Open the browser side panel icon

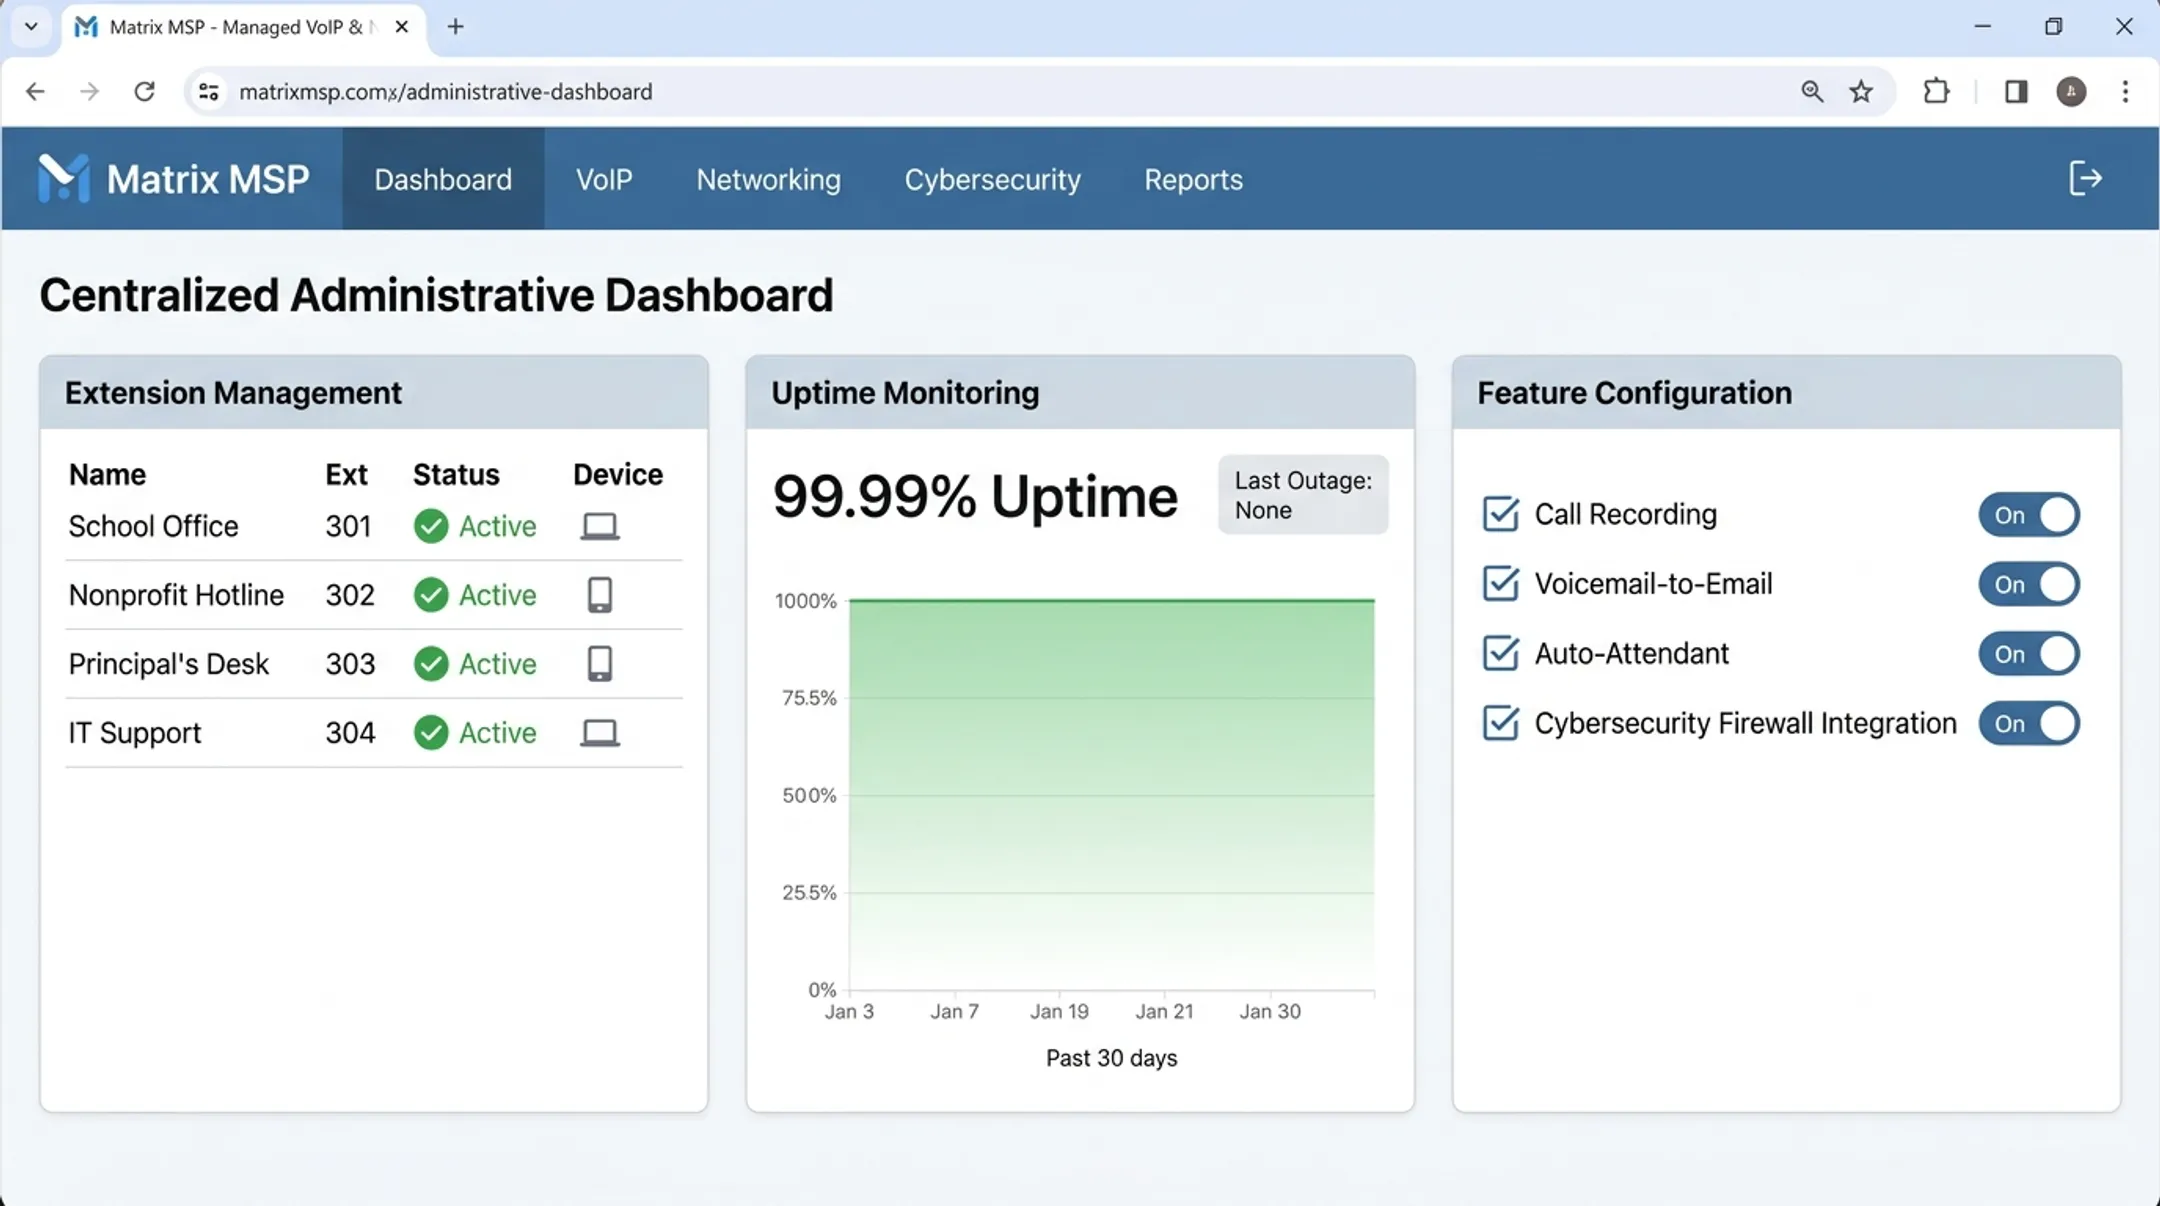click(2016, 92)
